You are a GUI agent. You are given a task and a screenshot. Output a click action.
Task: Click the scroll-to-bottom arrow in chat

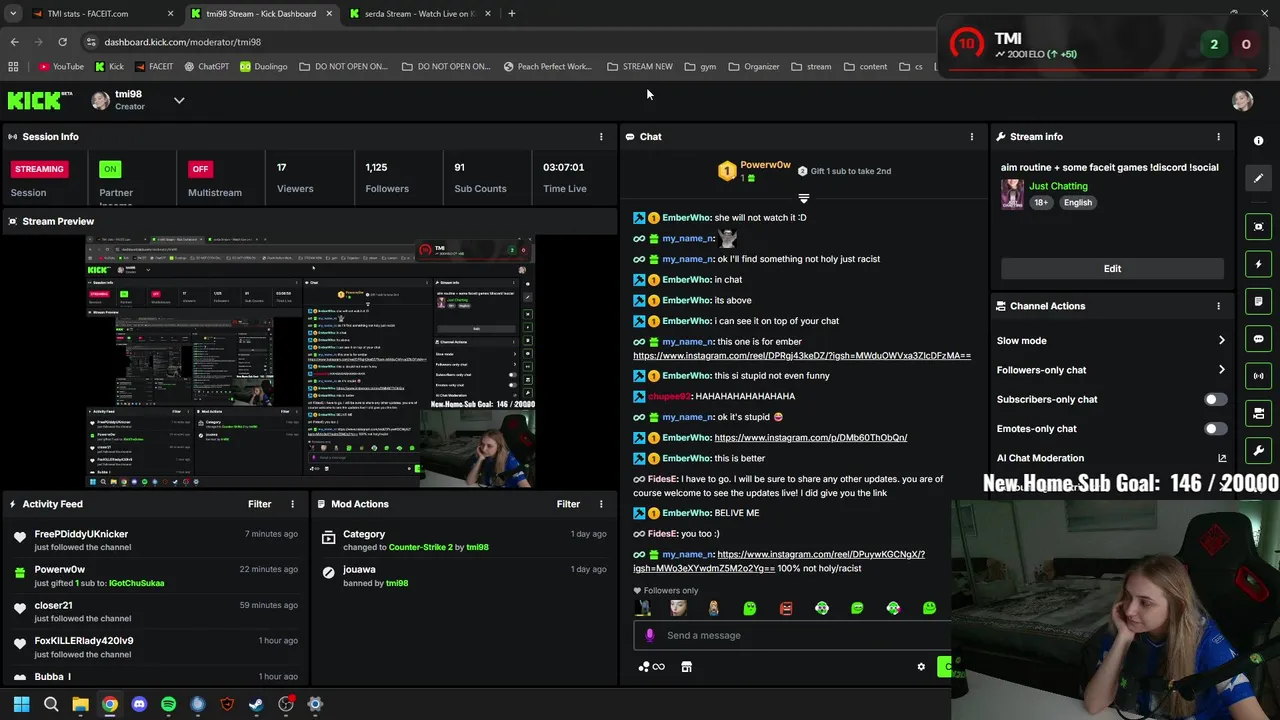[x=803, y=198]
